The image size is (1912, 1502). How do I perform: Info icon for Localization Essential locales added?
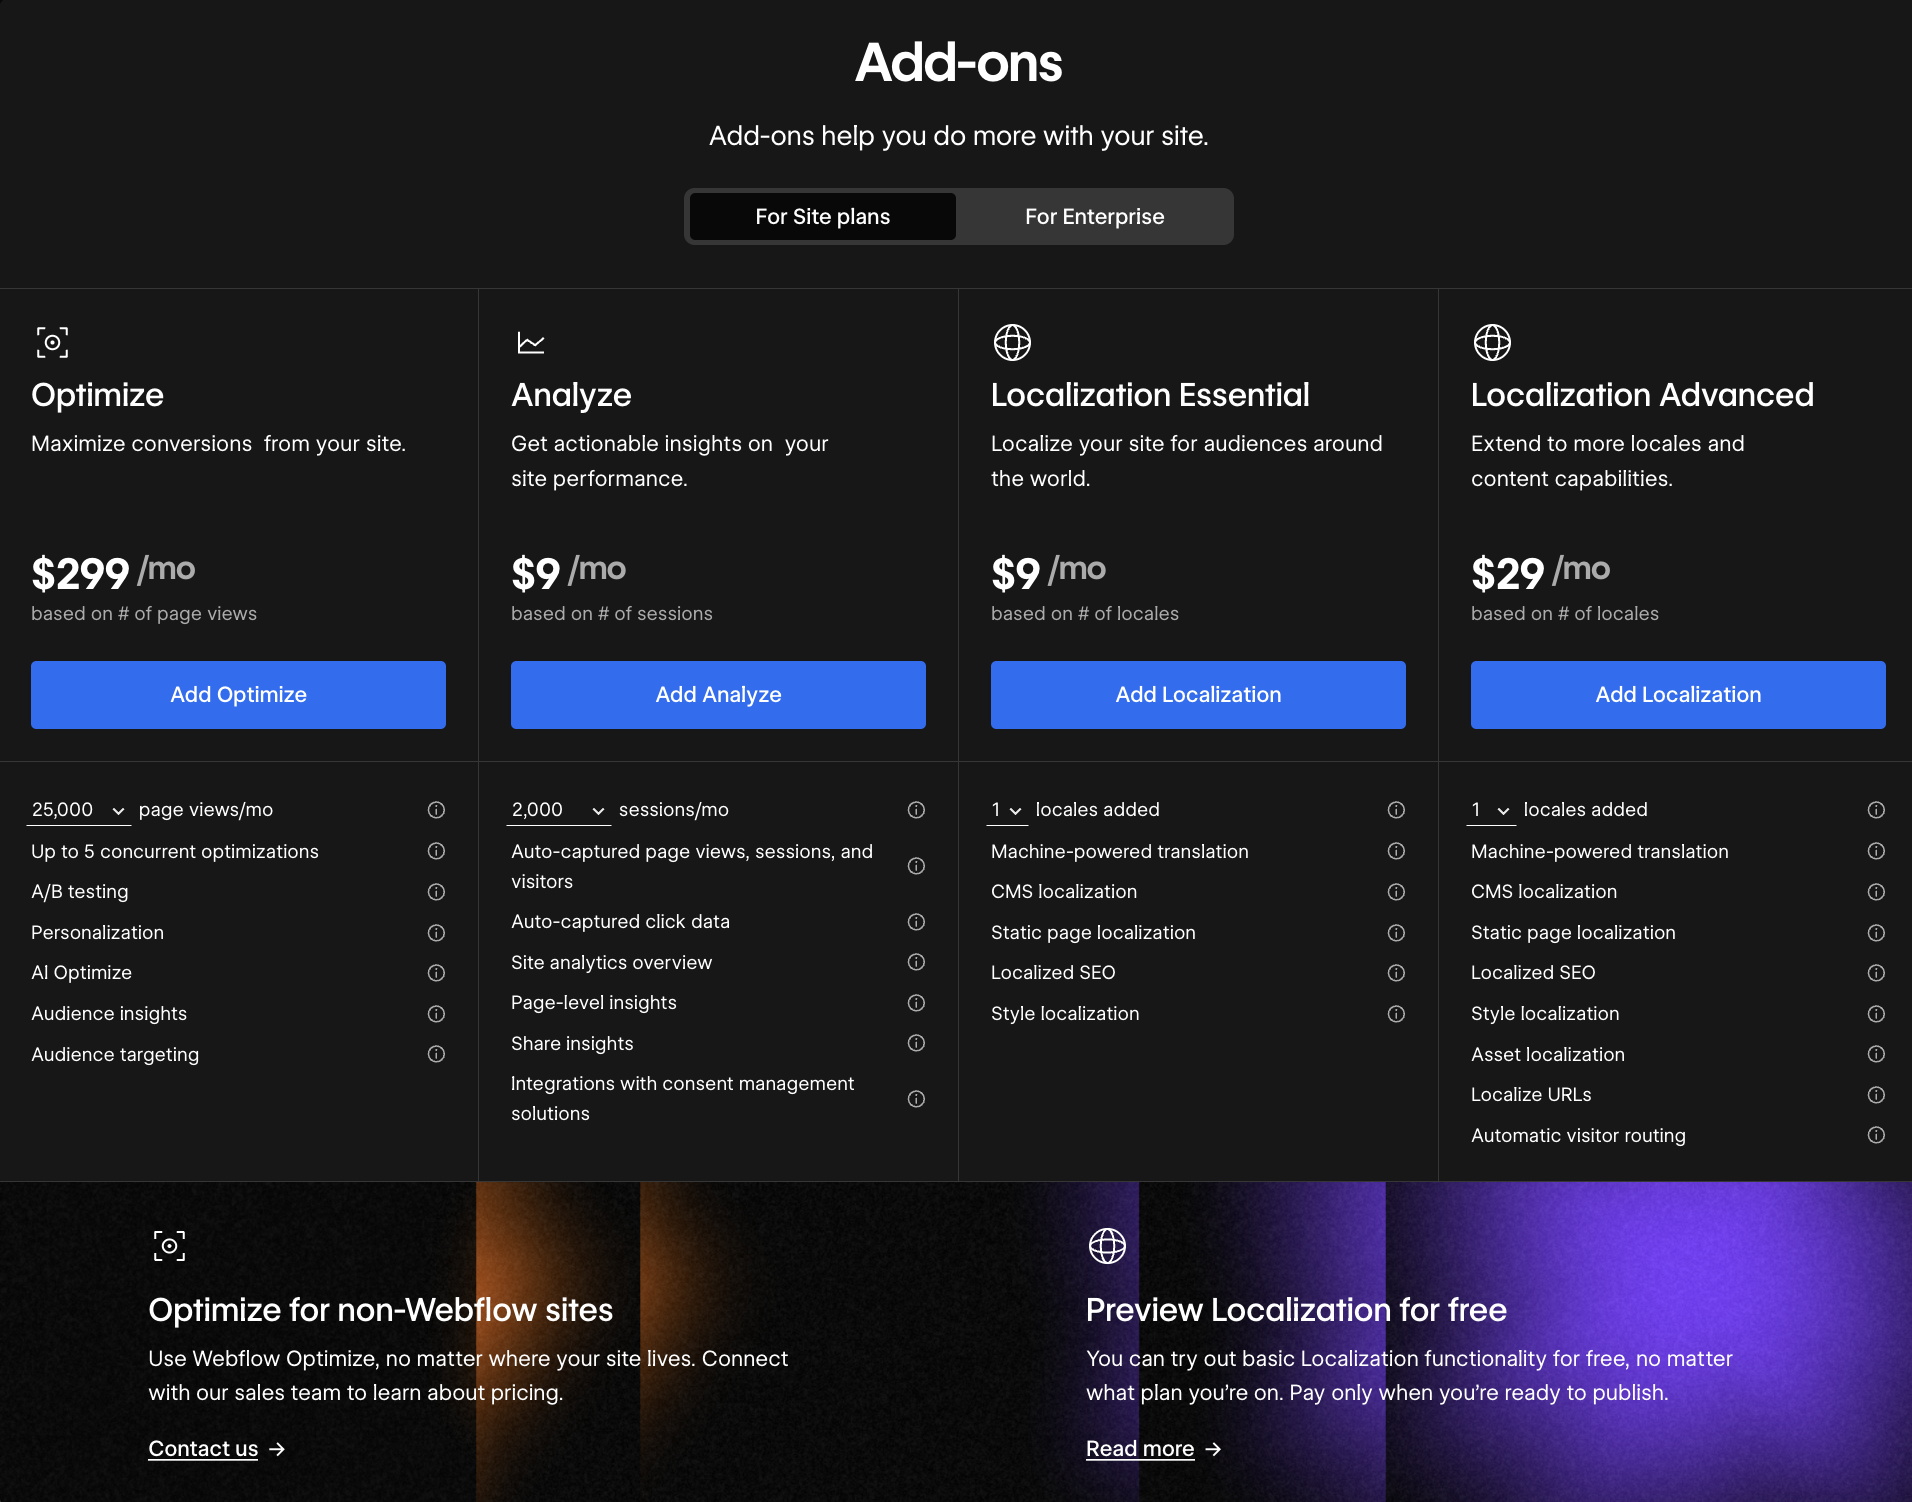point(1396,810)
